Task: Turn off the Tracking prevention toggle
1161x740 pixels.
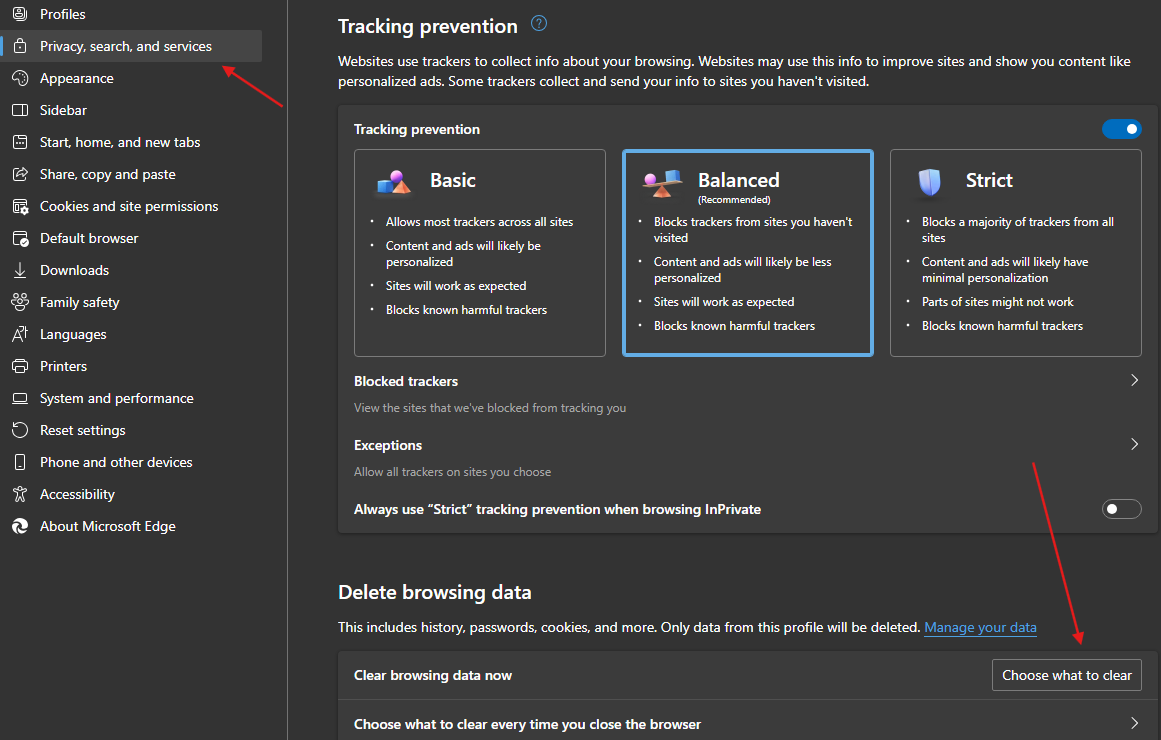Action: pyautogui.click(x=1121, y=129)
